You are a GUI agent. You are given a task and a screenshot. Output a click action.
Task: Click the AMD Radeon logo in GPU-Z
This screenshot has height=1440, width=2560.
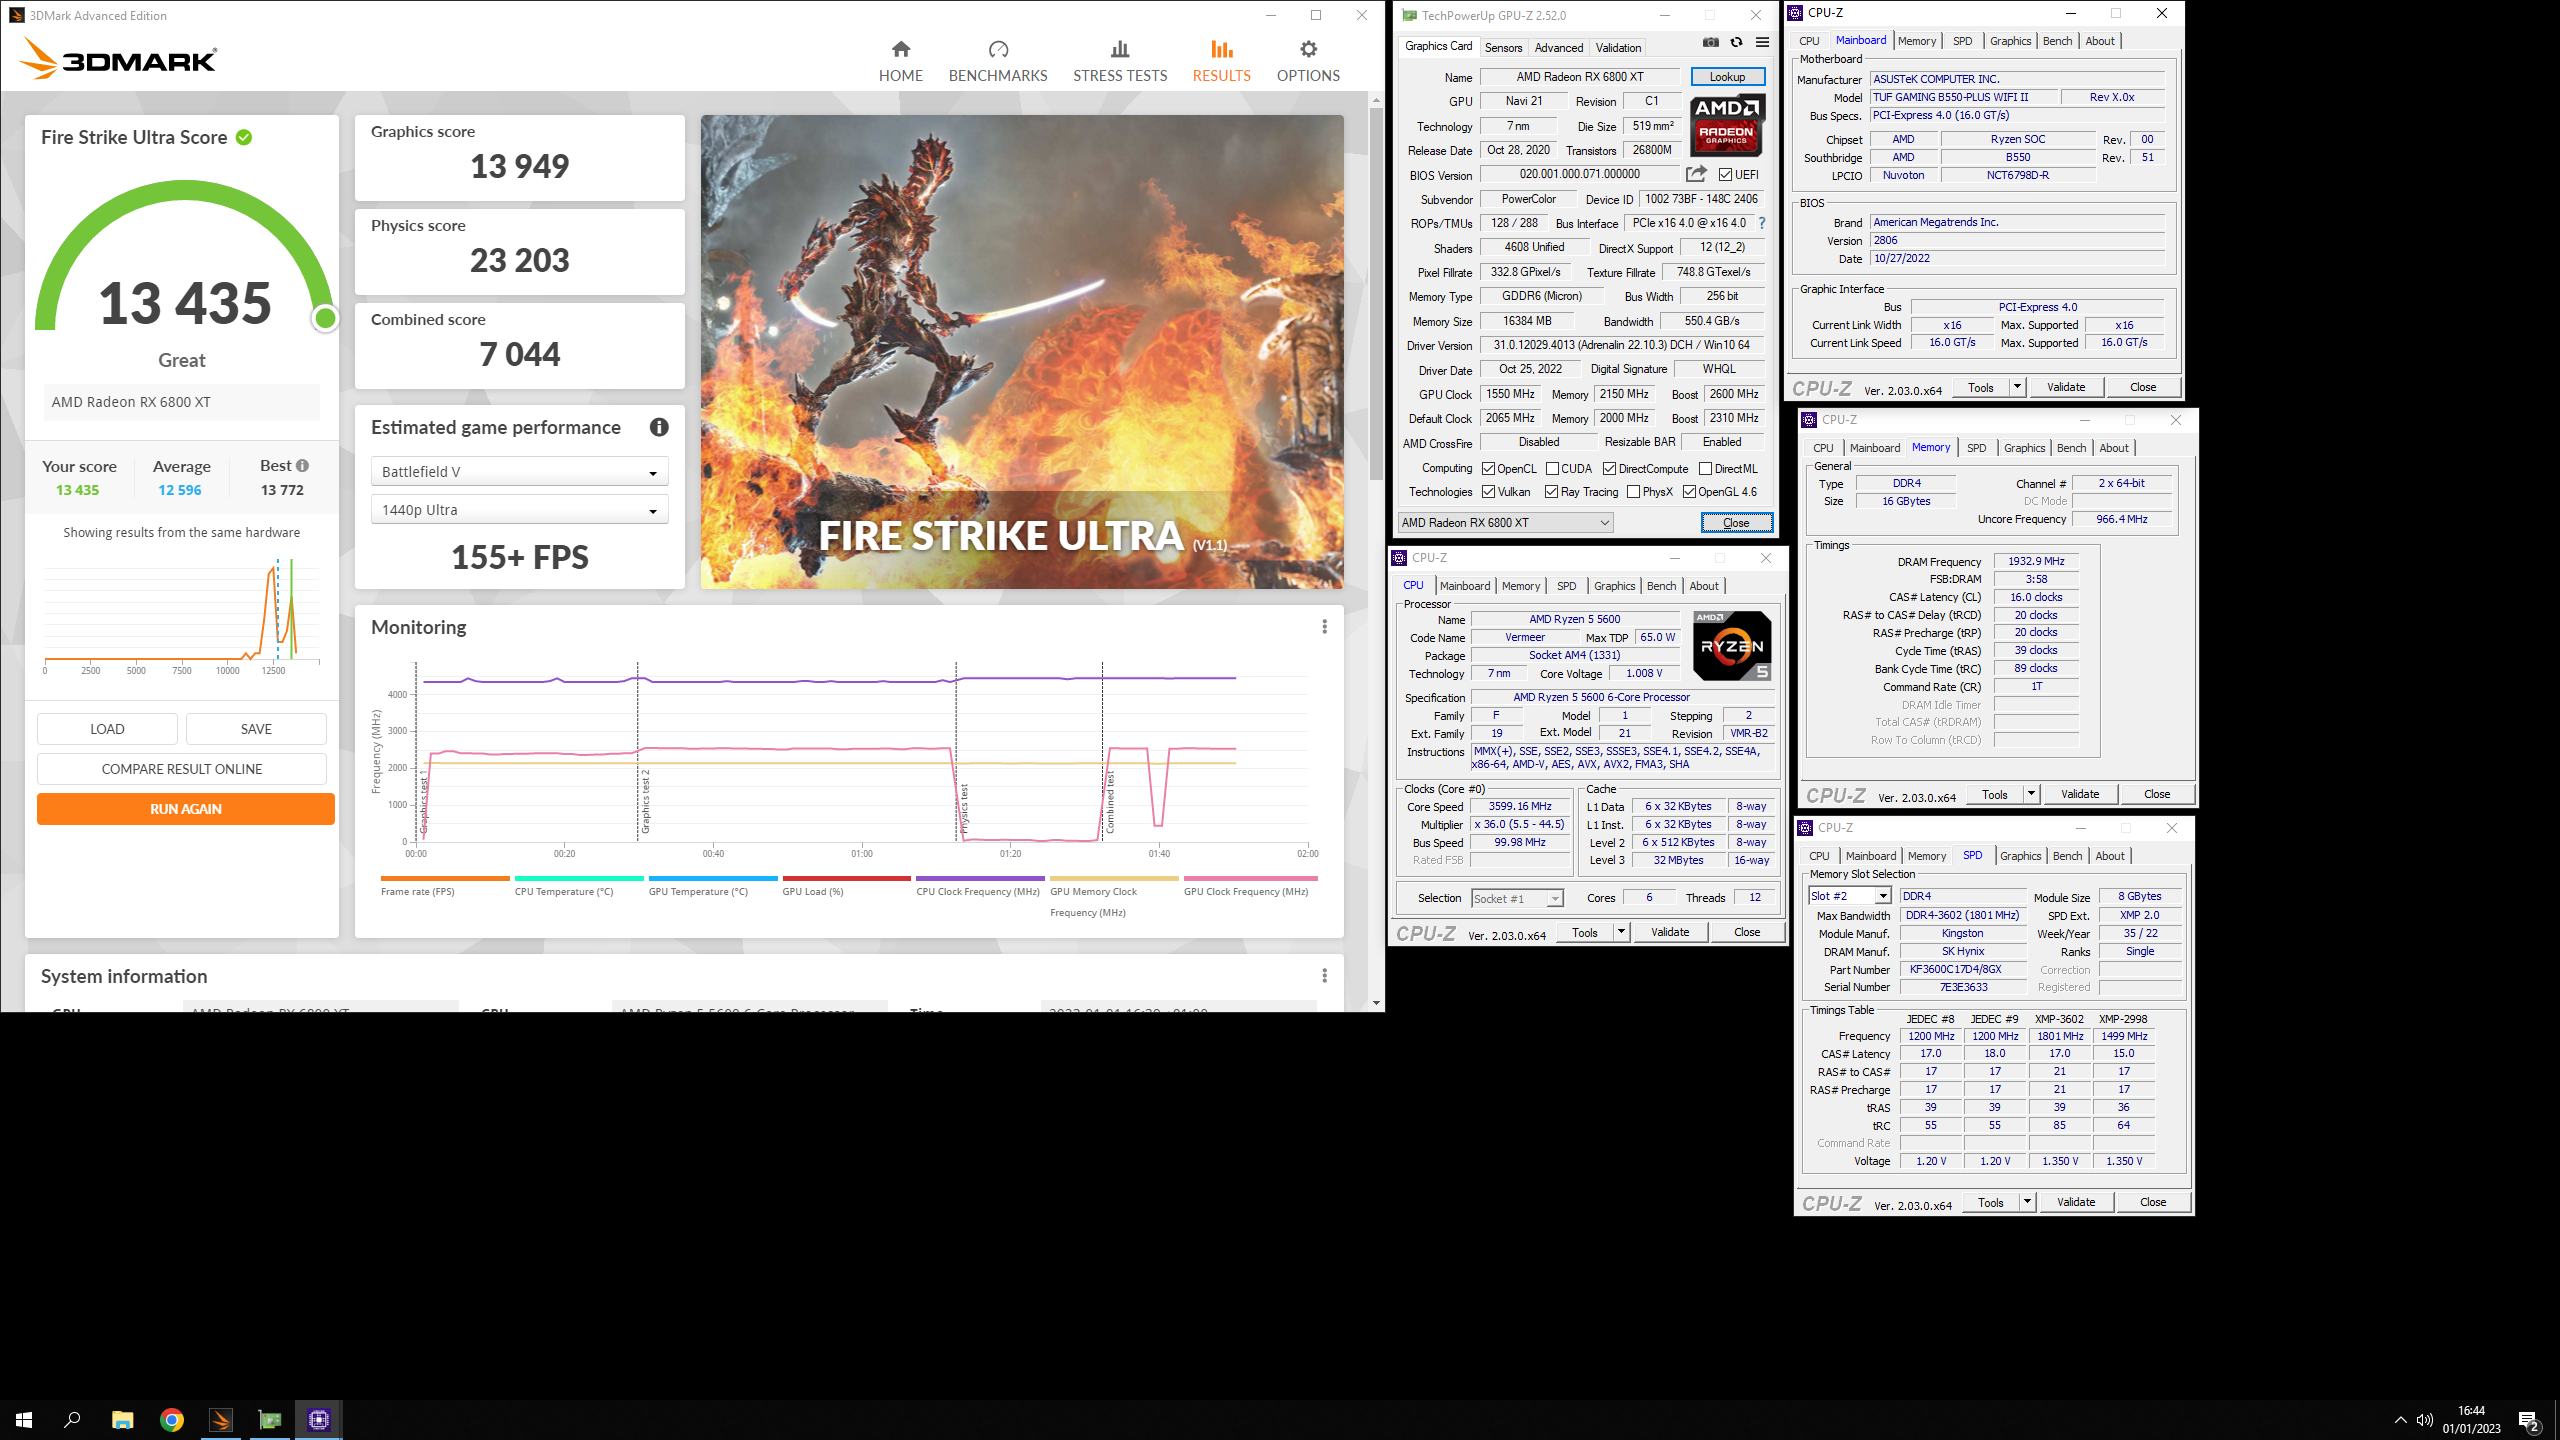click(x=1727, y=125)
